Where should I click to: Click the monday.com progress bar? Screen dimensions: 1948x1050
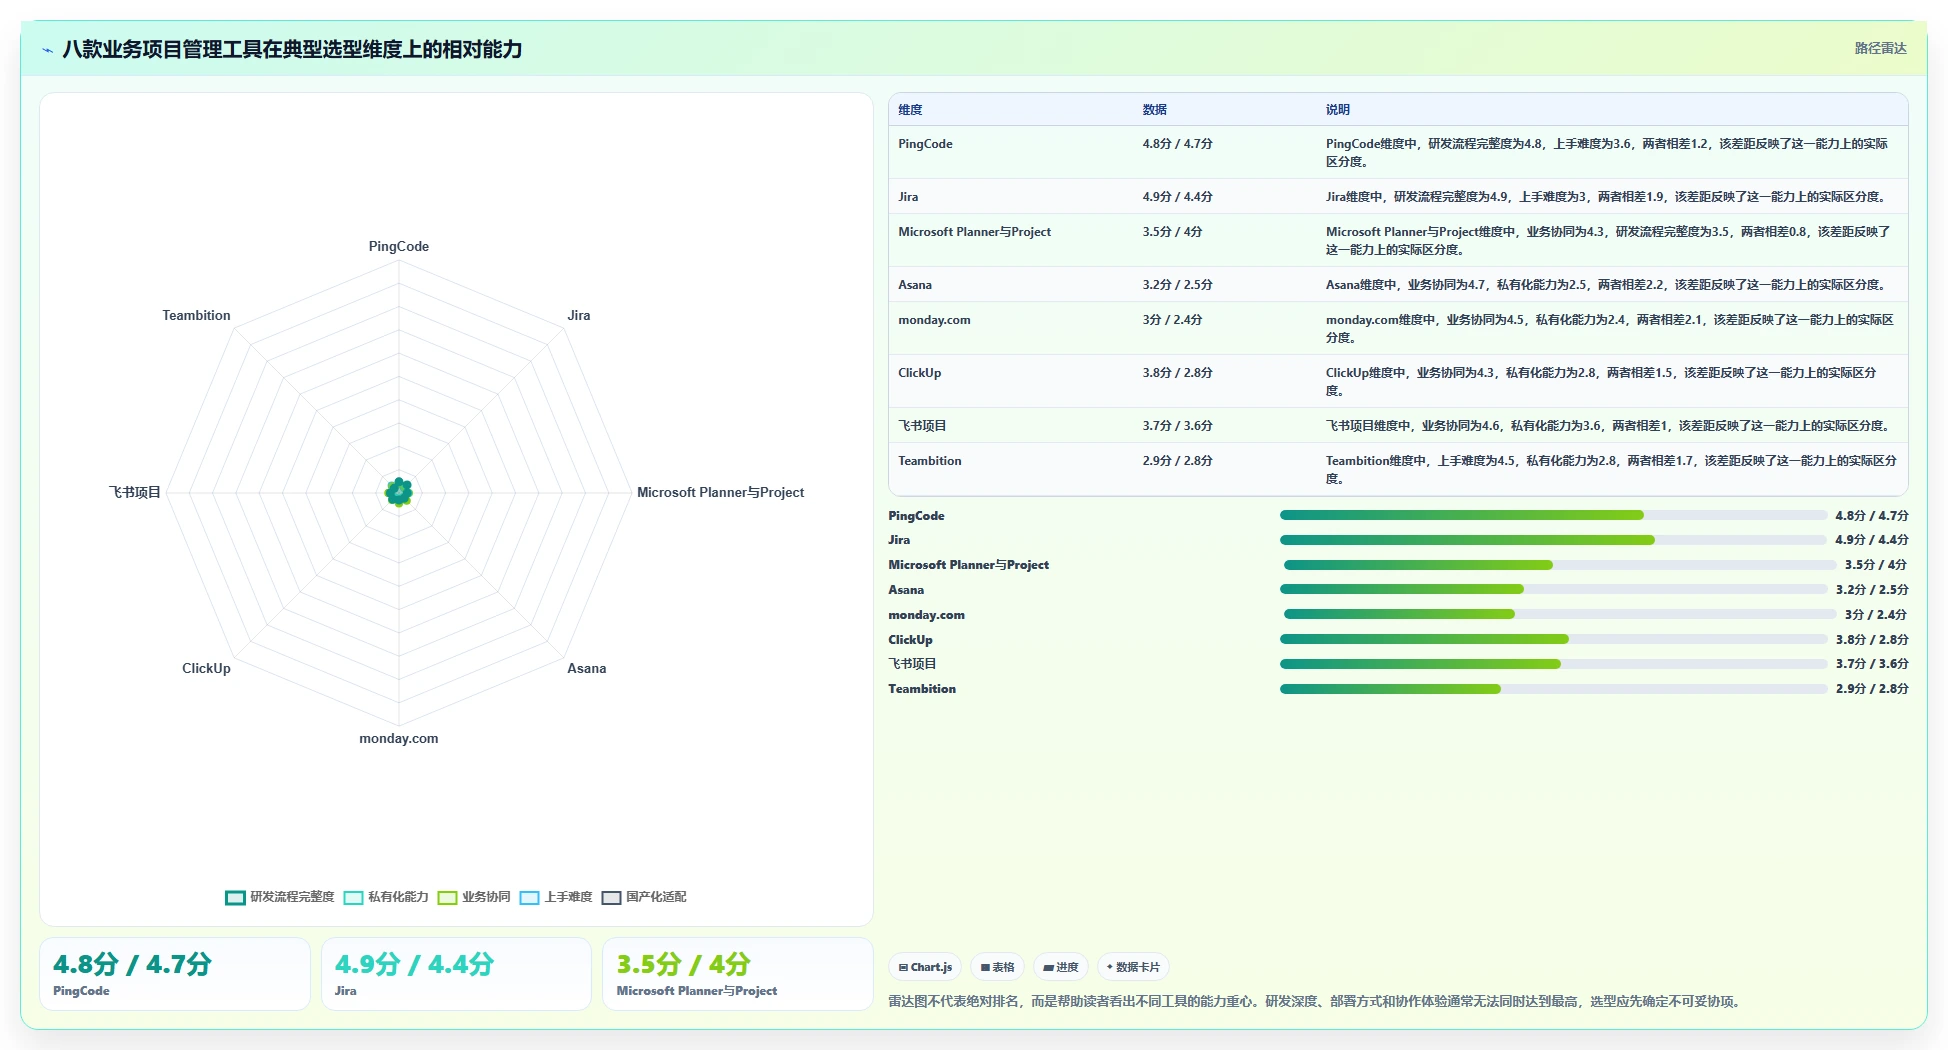(x=1560, y=614)
